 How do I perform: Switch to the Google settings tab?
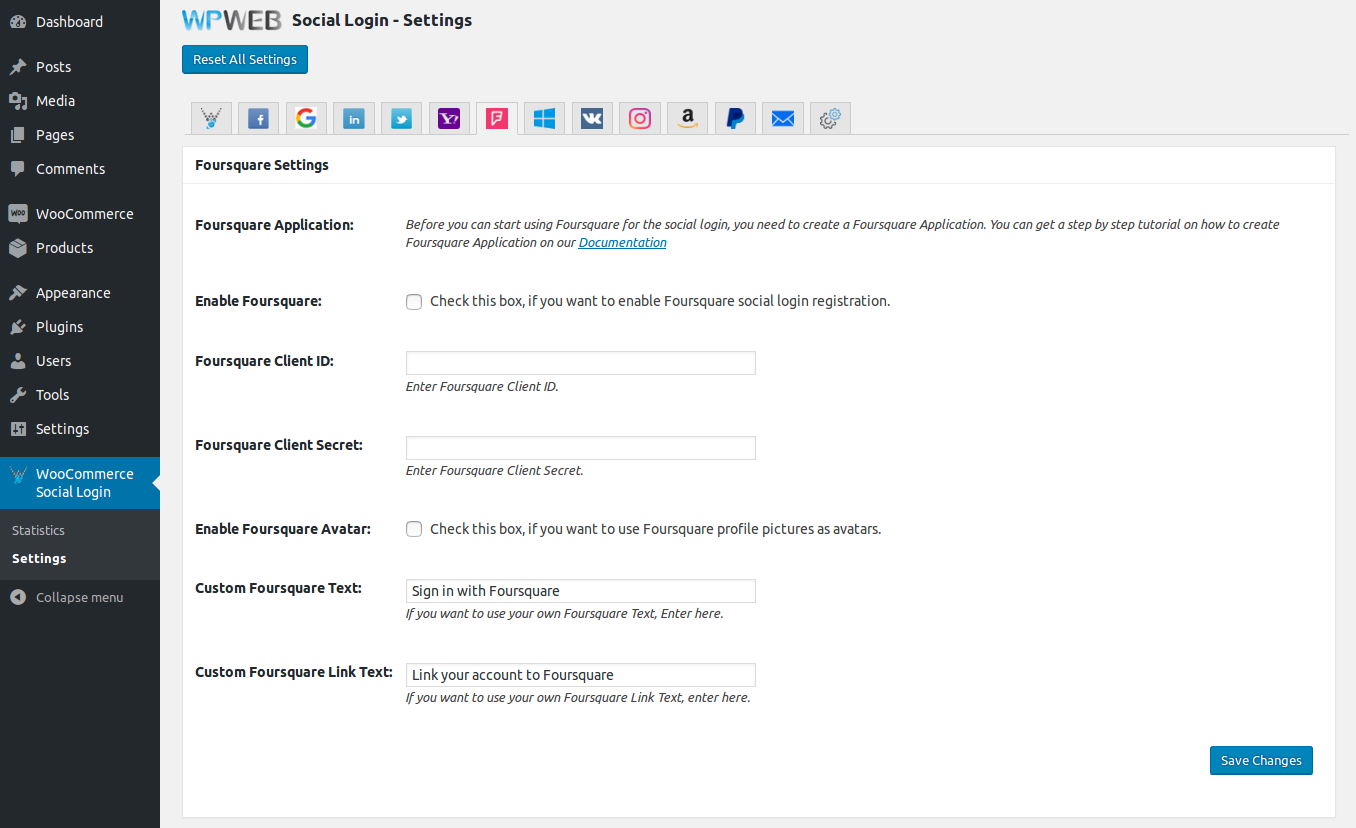(306, 119)
